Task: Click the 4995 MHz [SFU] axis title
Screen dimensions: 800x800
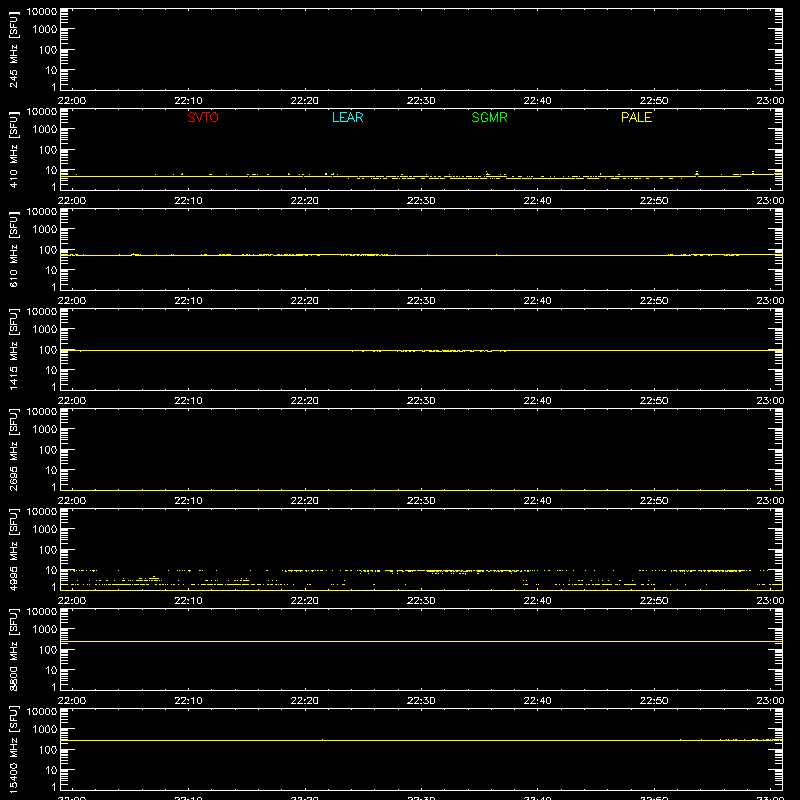Action: click(x=14, y=549)
